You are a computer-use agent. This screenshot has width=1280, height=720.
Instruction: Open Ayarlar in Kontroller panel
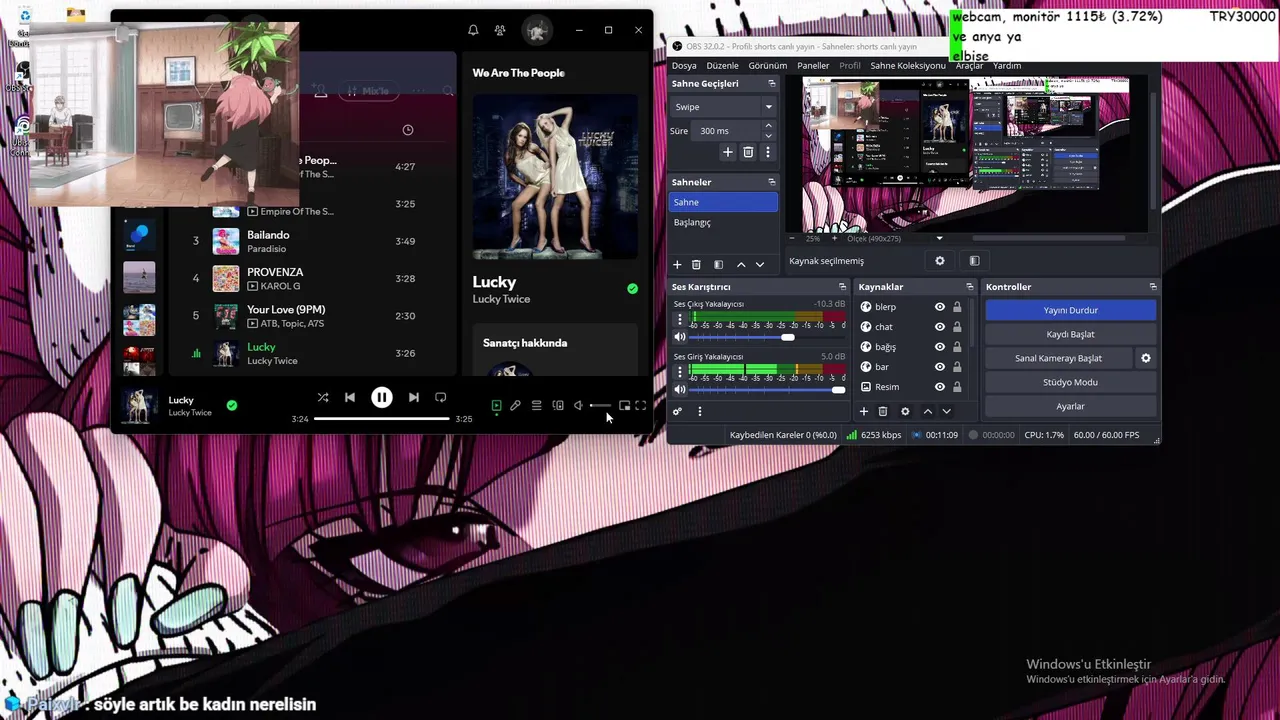coord(1070,406)
